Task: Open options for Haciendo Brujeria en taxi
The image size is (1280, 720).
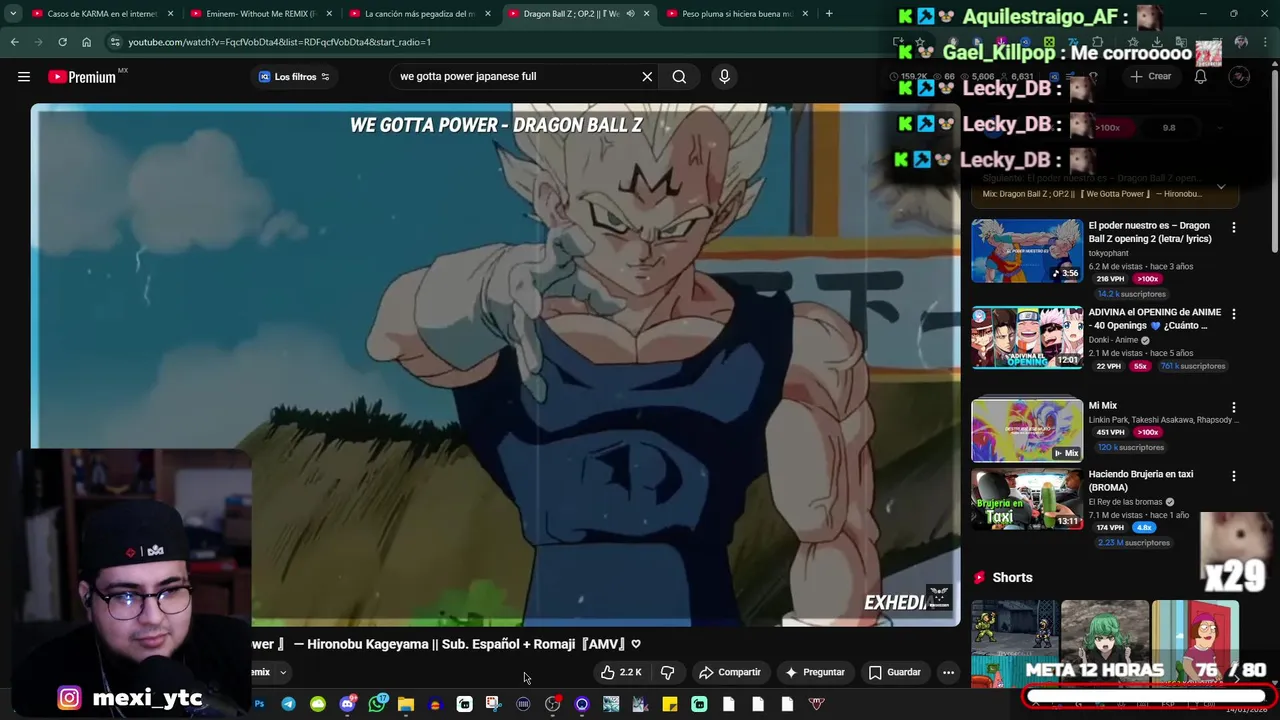Action: pos(1234,476)
